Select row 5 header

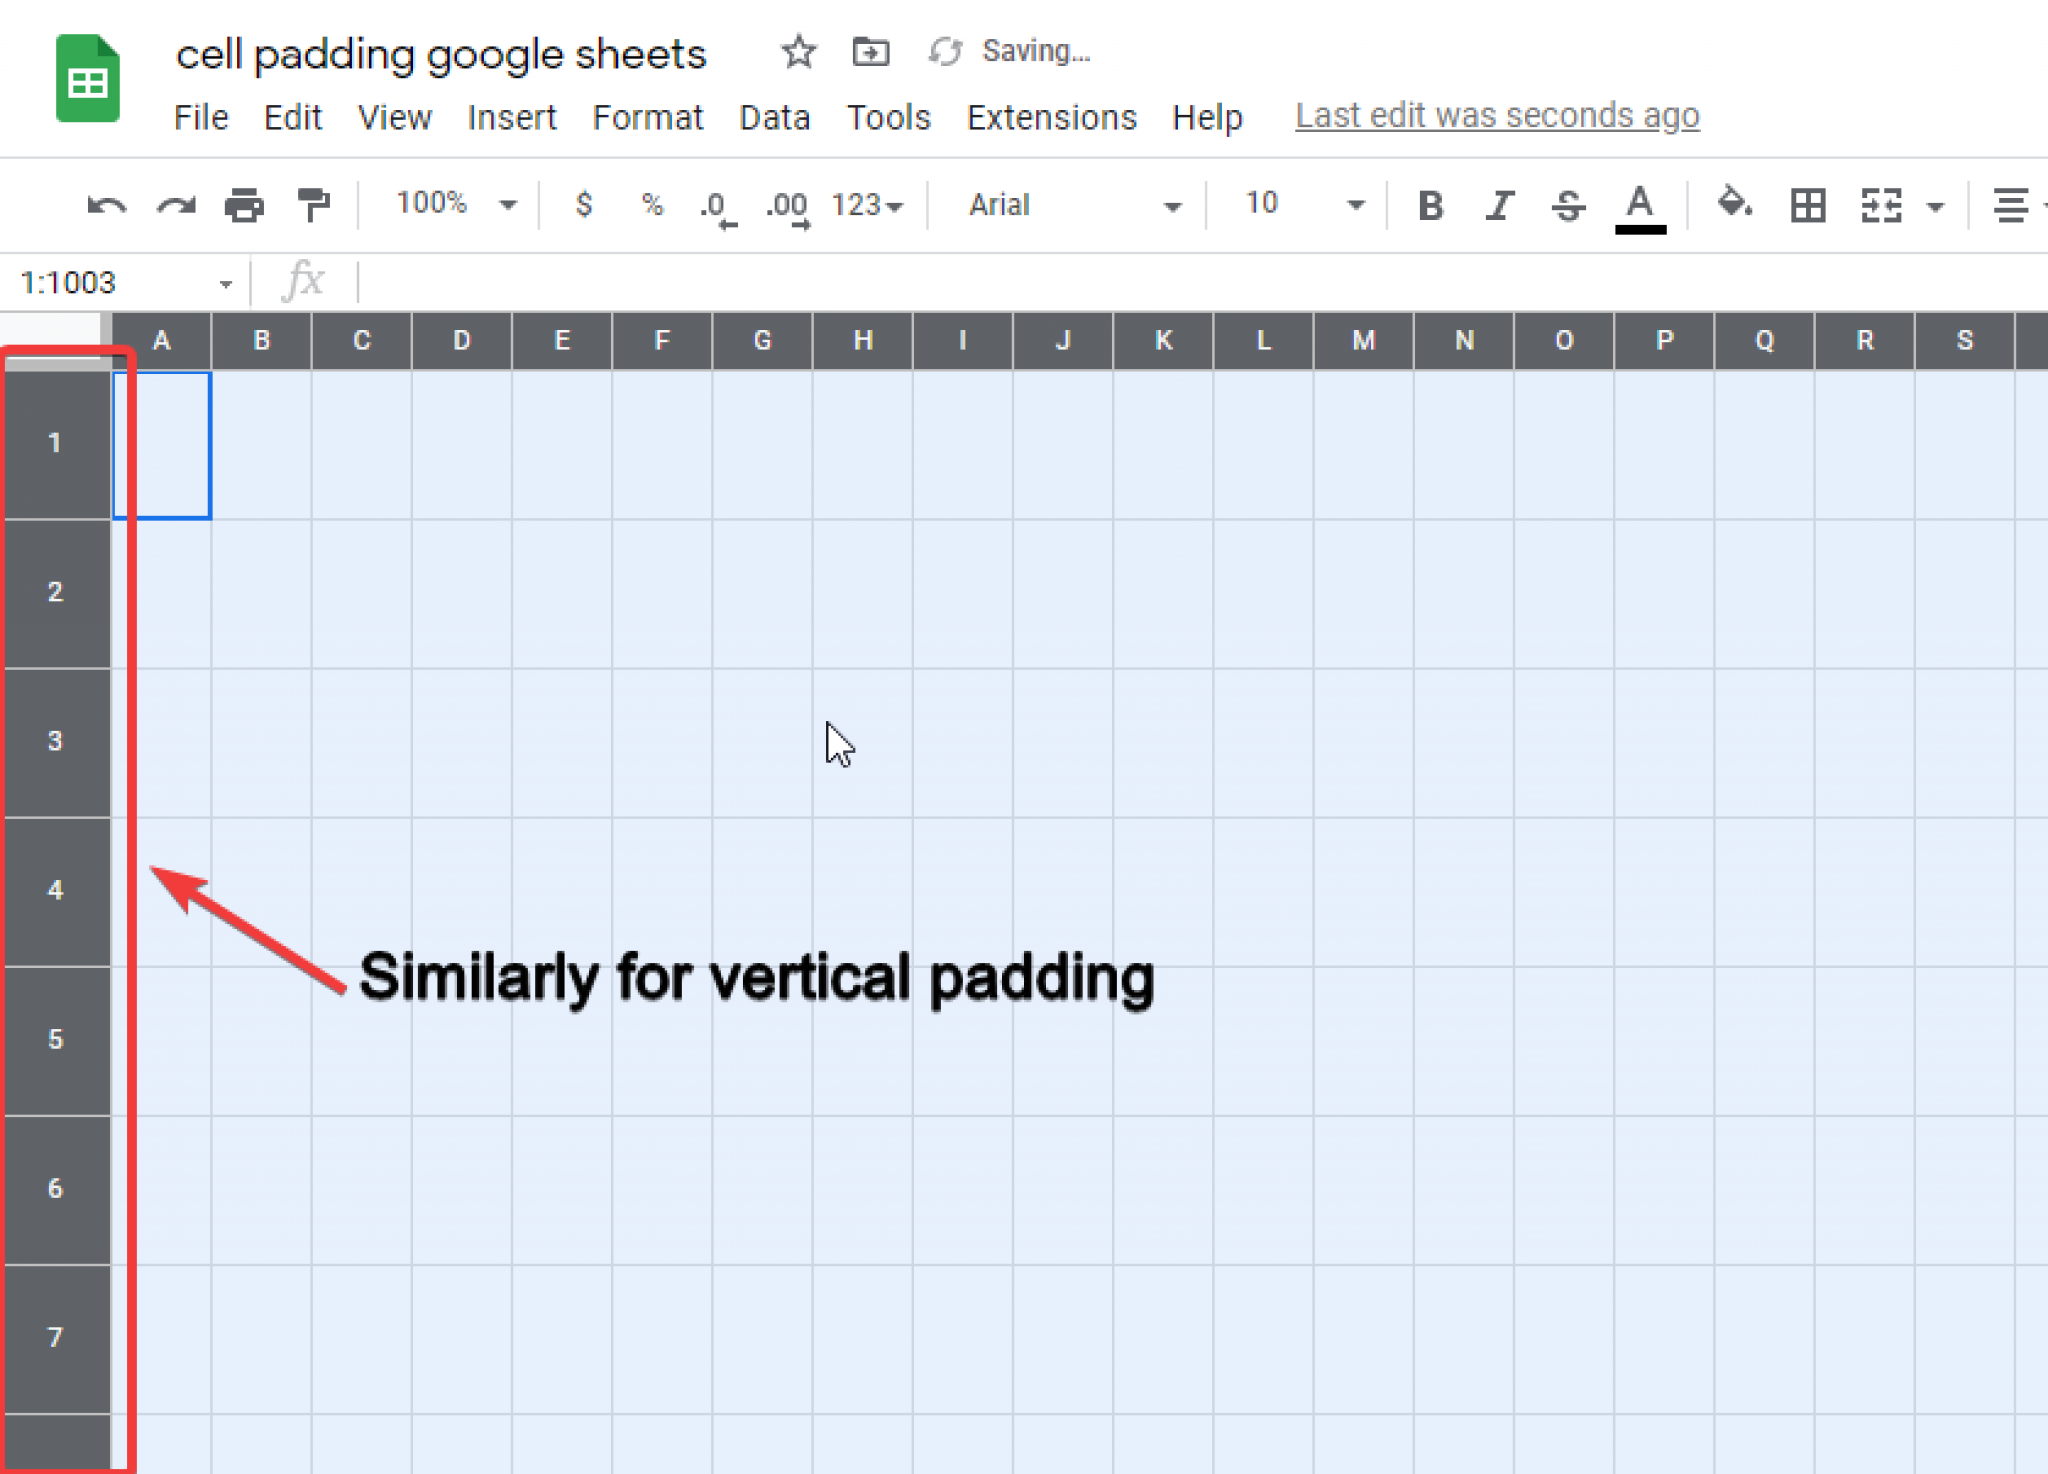pyautogui.click(x=55, y=1040)
